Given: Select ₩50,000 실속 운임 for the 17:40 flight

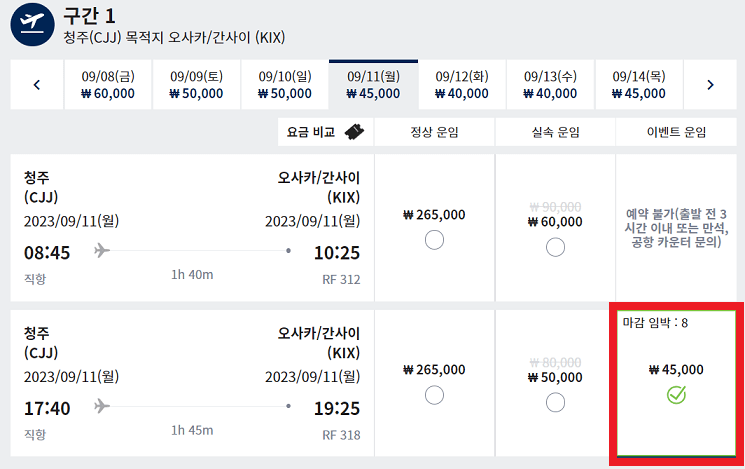Looking at the screenshot, I should (x=555, y=402).
